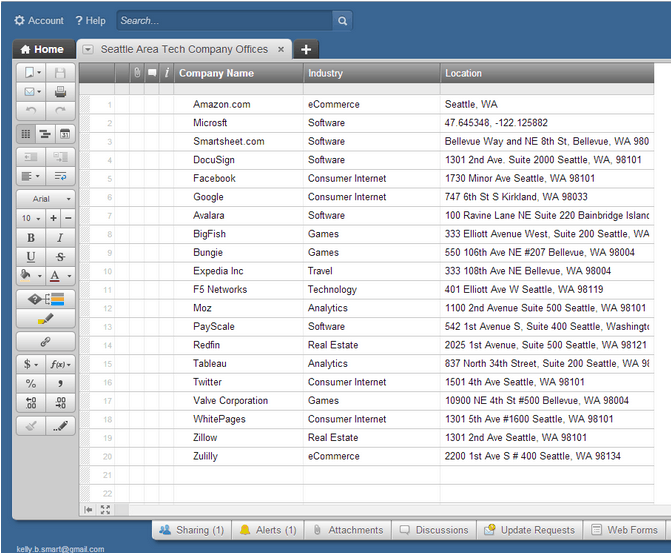The width and height of the screenshot is (671, 553).
Task: Switch to Gantt view
Action: pos(45,134)
